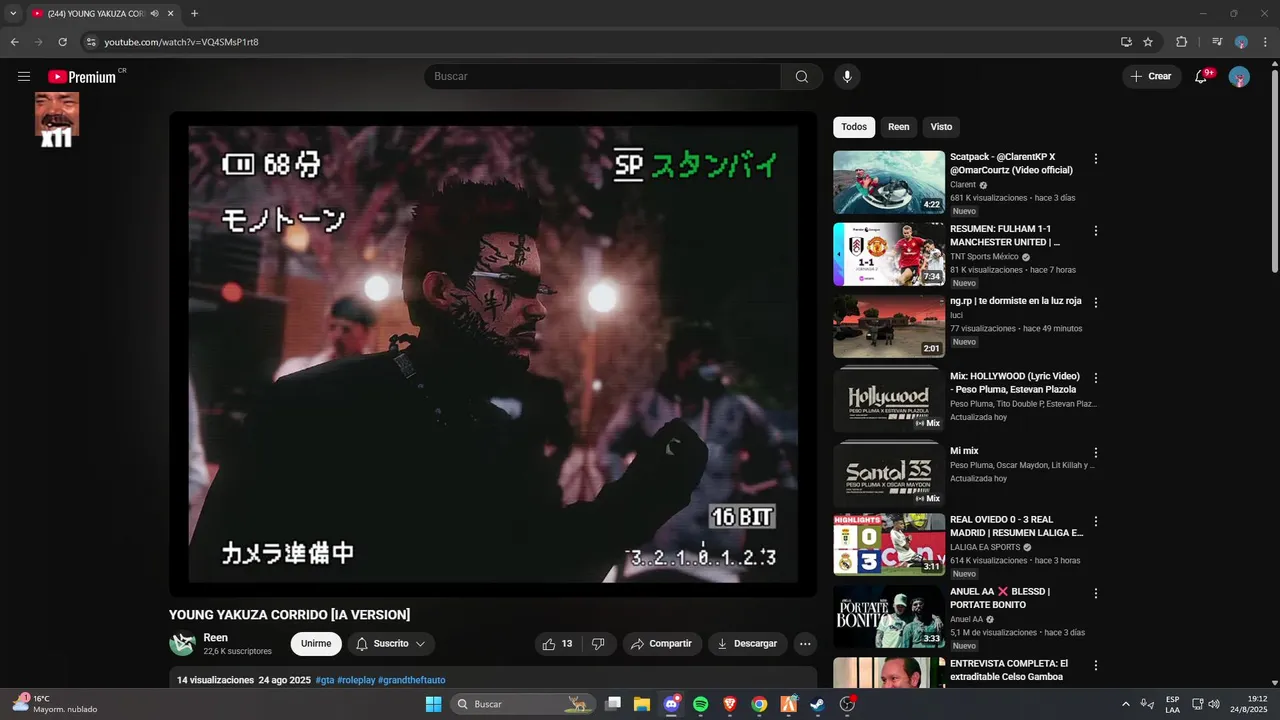
Task: Open options for Fulham Manchester United video
Action: [x=1096, y=231]
